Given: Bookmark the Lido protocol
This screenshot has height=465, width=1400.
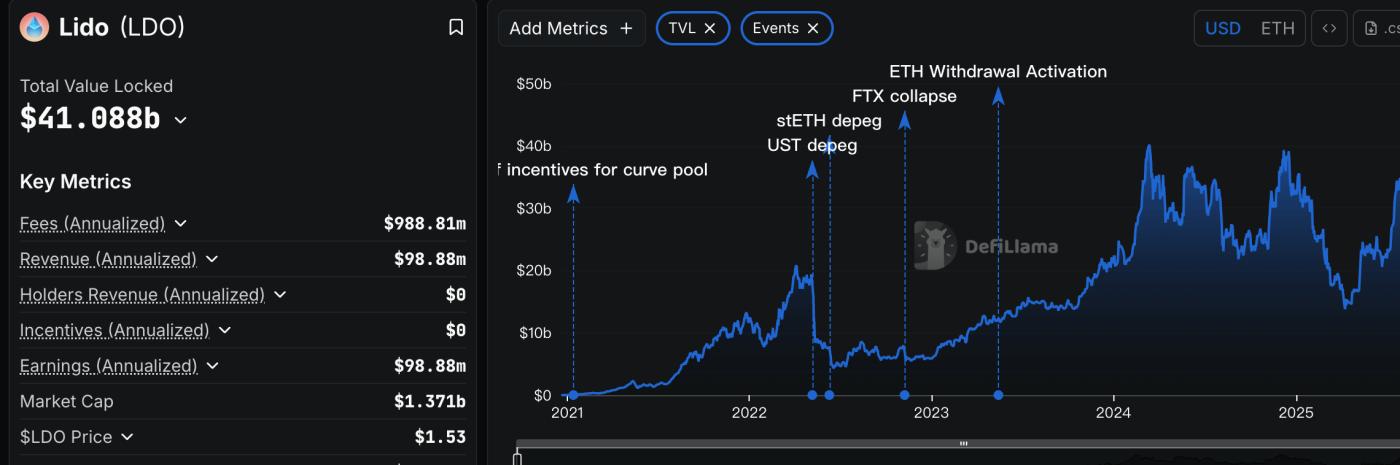Looking at the screenshot, I should pos(456,27).
